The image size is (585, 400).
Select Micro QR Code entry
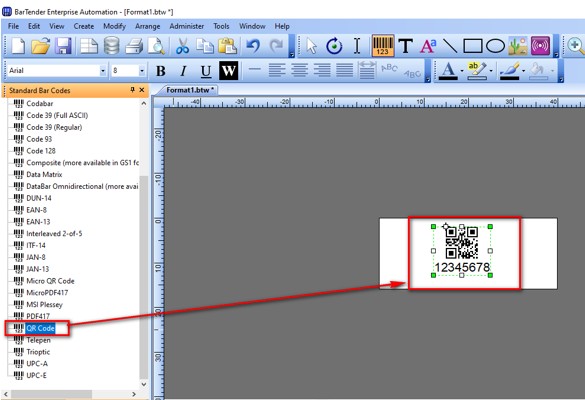click(50, 281)
